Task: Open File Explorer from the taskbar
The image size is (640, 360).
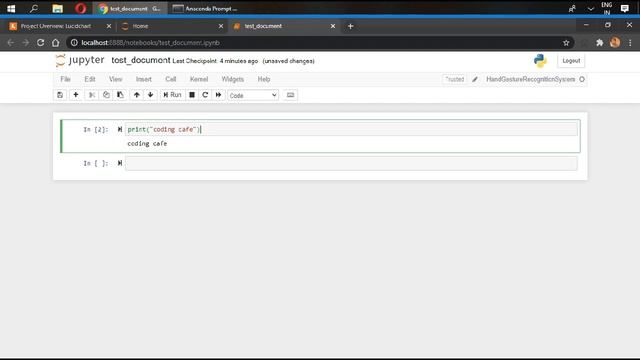Action: coord(58,8)
